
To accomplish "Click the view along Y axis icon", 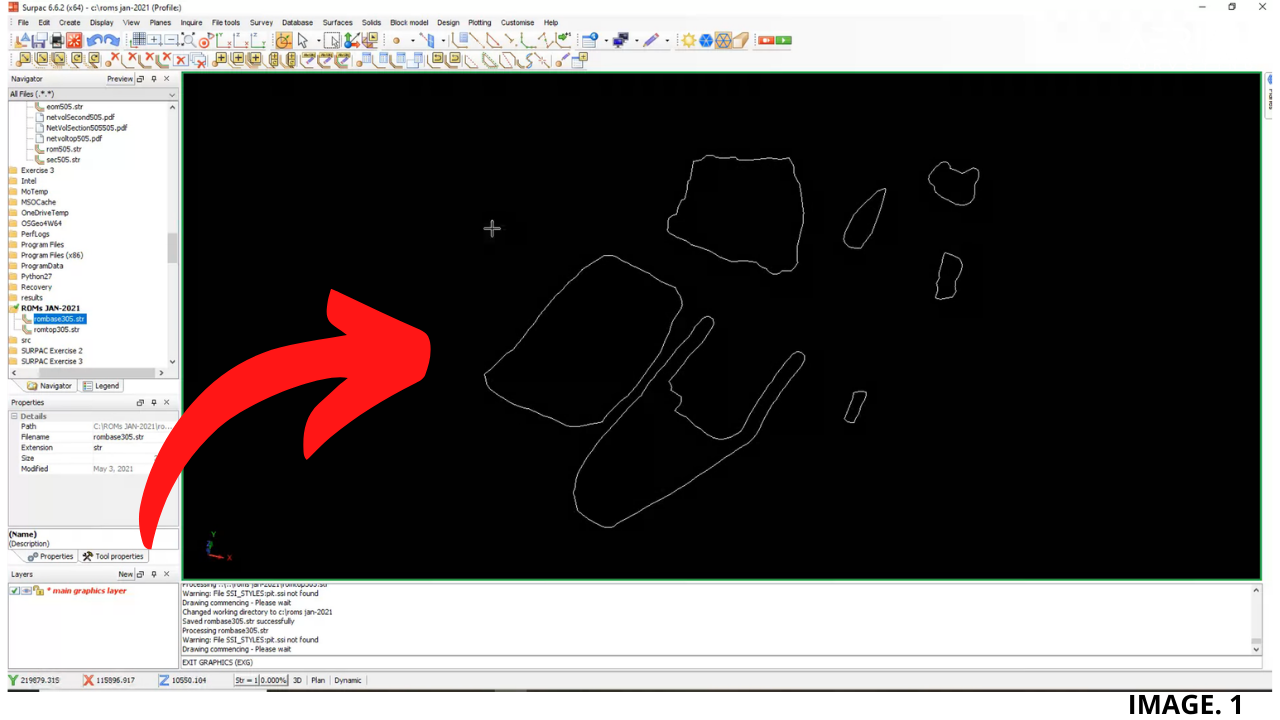I will coord(241,40).
